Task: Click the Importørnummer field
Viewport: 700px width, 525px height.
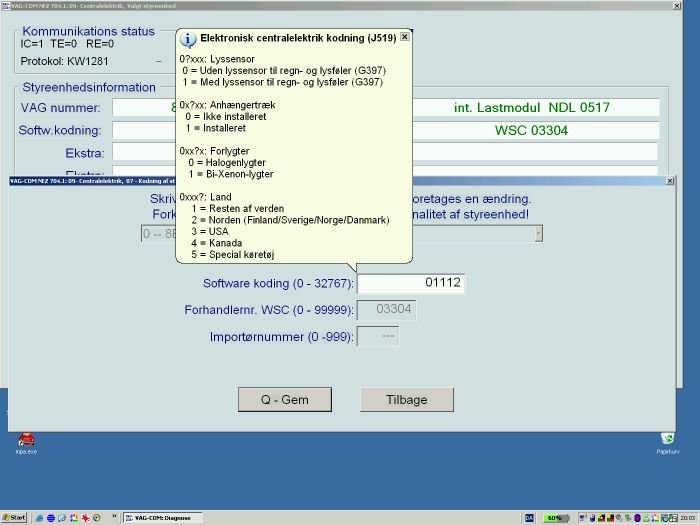Action: click(377, 337)
